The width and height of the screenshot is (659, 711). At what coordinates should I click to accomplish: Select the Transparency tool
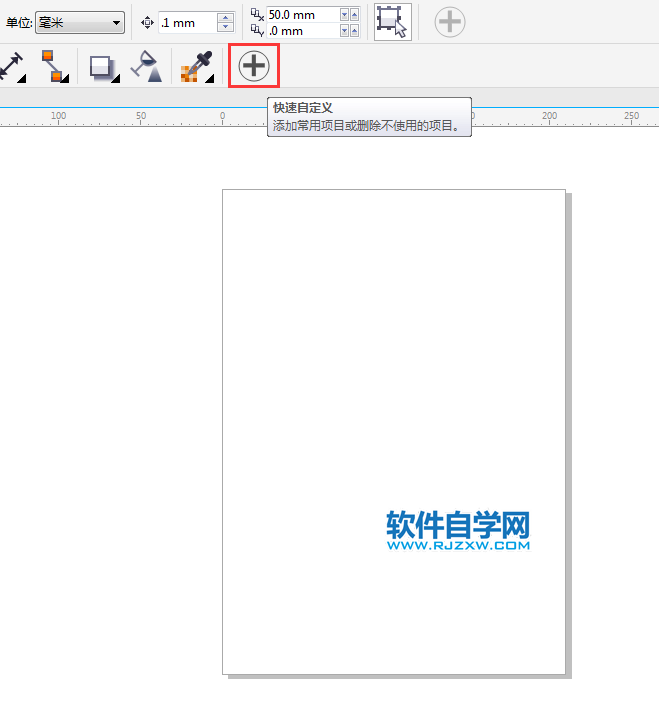pyautogui.click(x=146, y=67)
